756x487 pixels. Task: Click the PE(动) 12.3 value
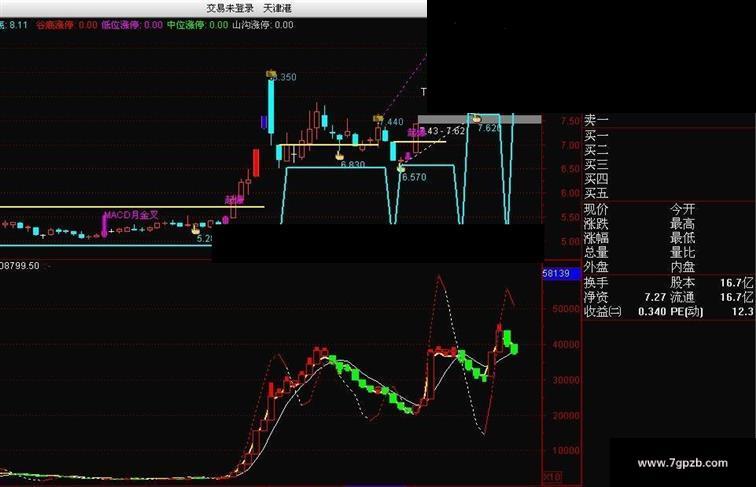[x=742, y=311]
